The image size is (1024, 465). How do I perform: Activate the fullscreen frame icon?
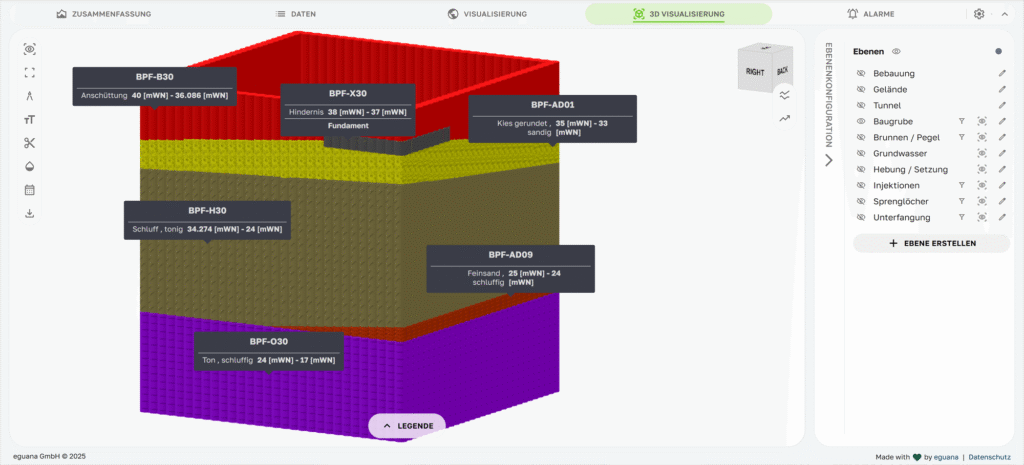[x=30, y=73]
